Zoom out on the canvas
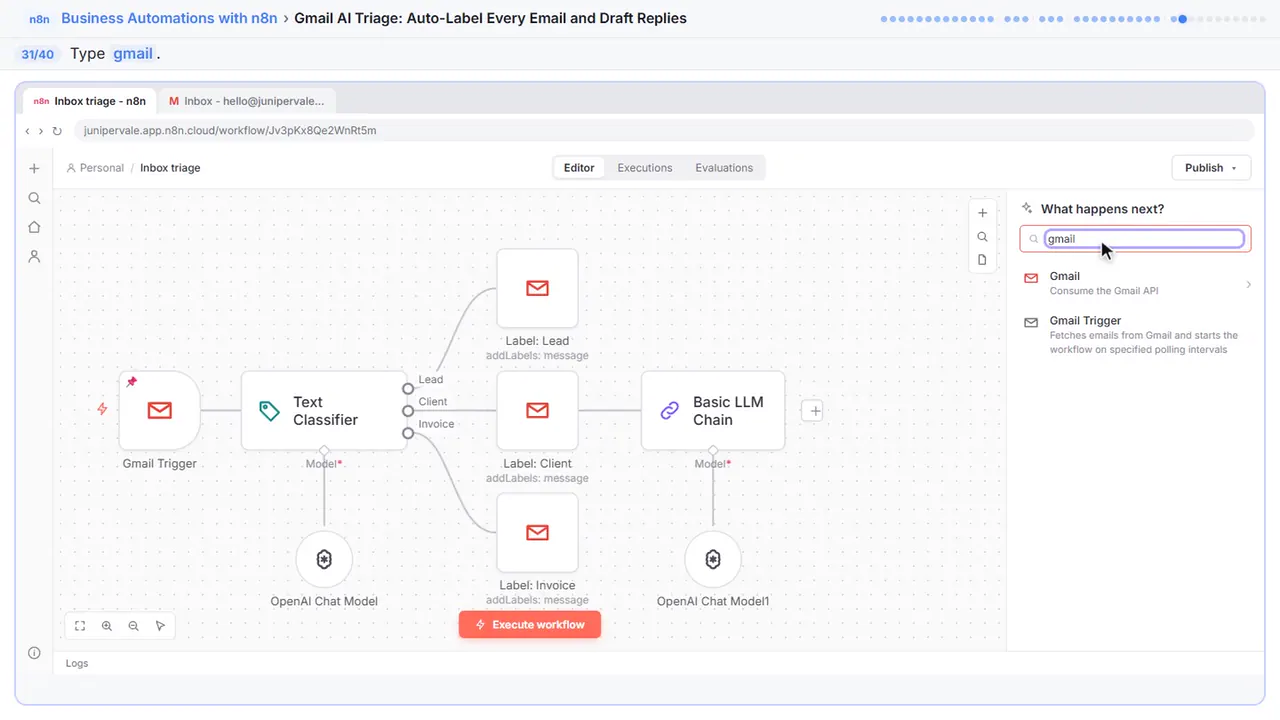This screenshot has height=720, width=1280. click(x=134, y=626)
